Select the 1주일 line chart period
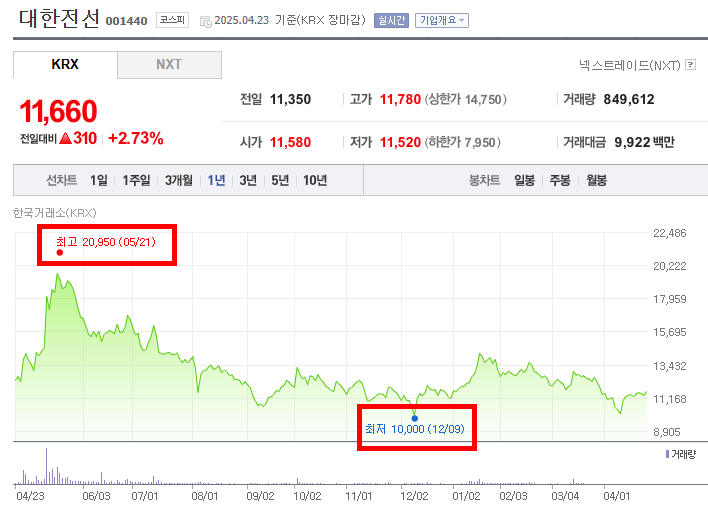This screenshot has height=515, width=708. coord(136,181)
